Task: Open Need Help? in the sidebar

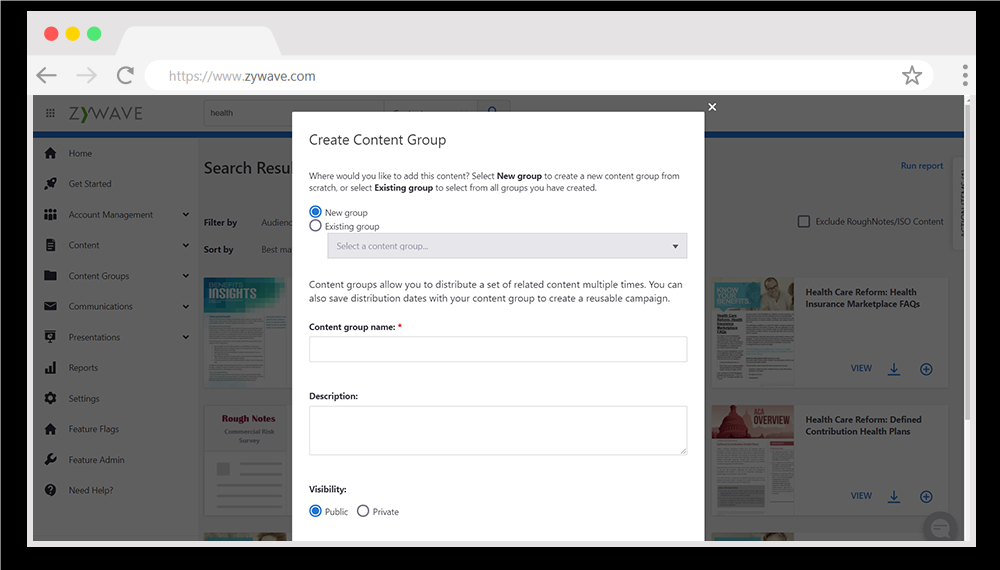Action: [x=91, y=490]
